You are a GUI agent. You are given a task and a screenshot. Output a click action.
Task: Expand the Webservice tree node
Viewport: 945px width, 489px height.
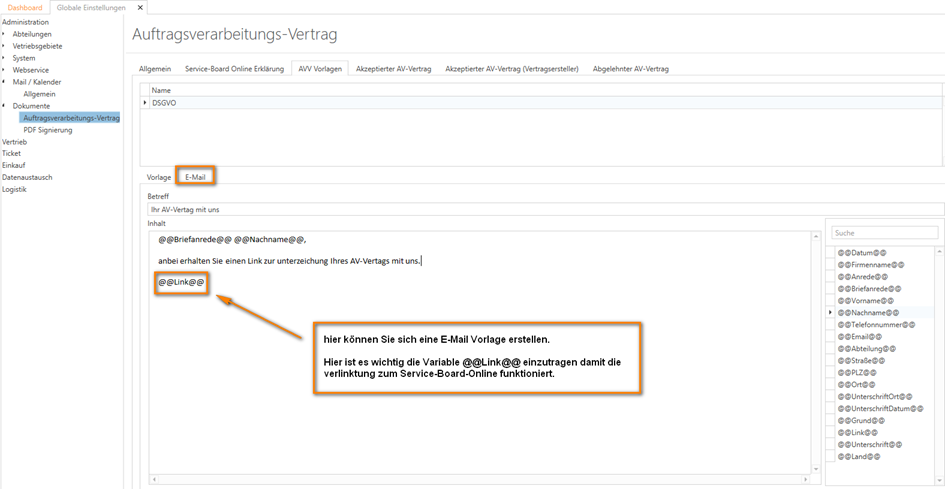pos(4,70)
